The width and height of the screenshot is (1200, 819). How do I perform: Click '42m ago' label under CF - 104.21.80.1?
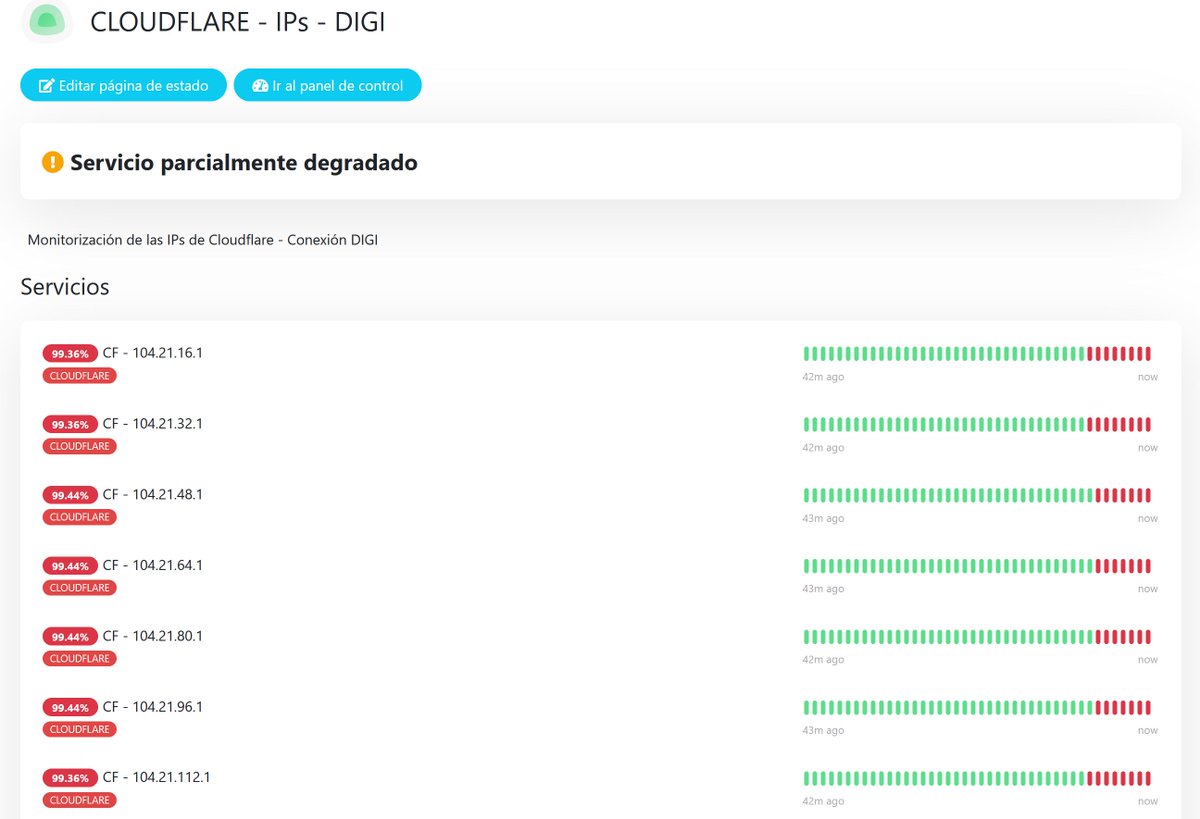[x=823, y=660]
